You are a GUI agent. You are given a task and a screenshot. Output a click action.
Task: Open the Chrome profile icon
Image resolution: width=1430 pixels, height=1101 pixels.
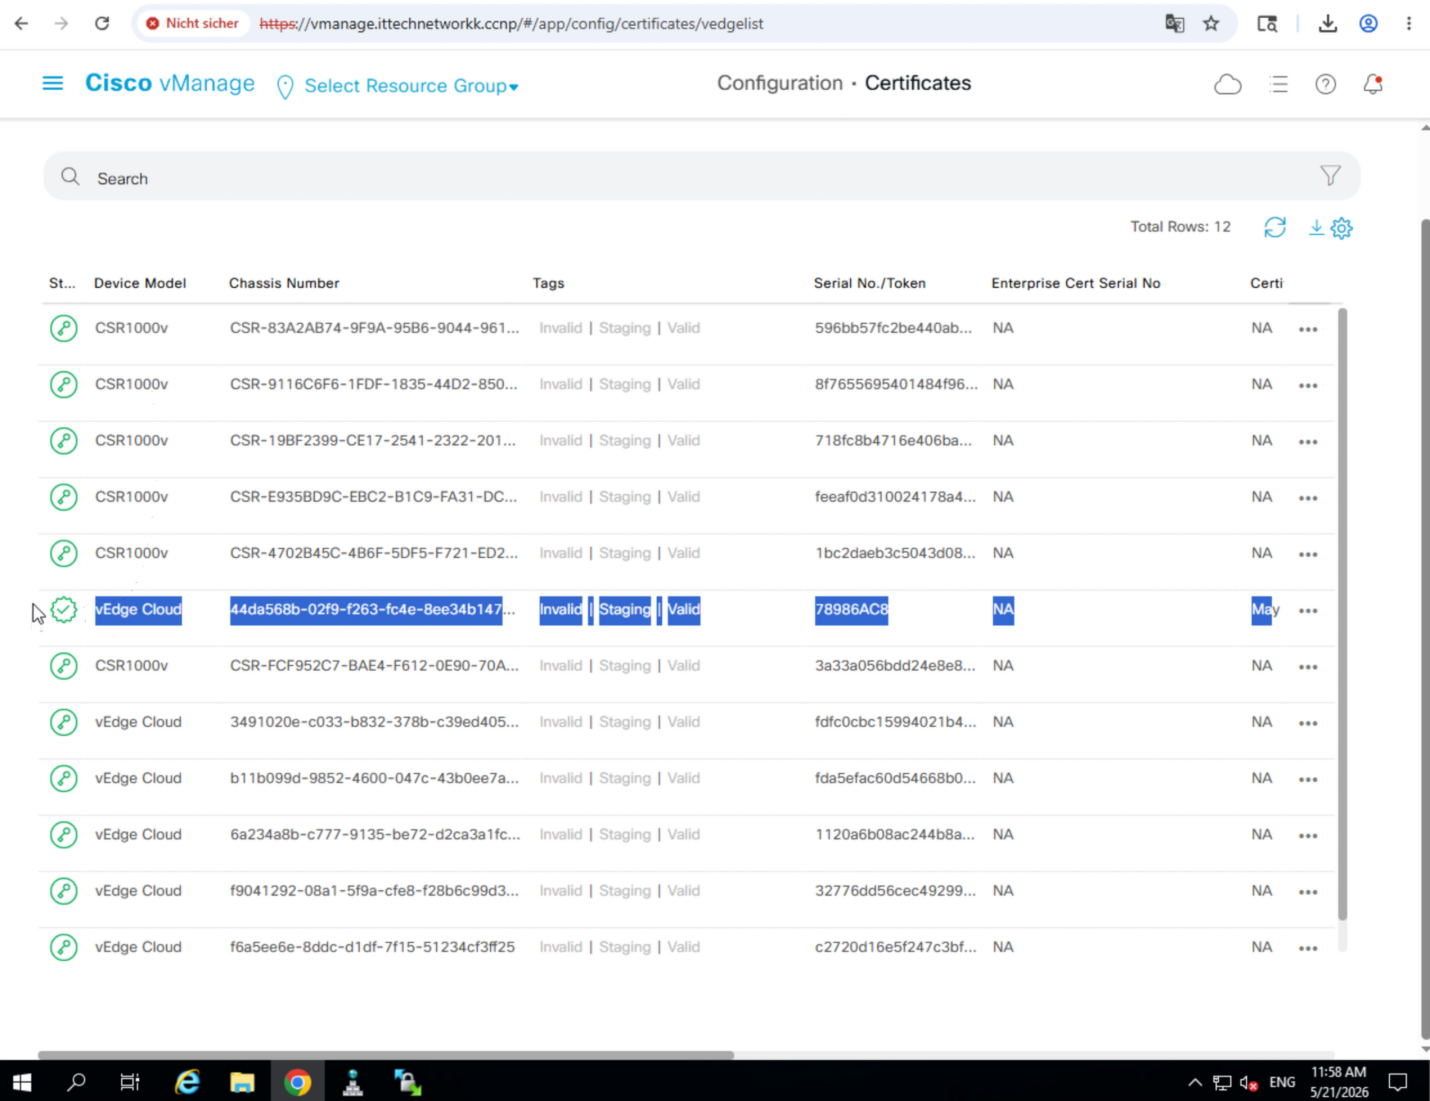tap(1368, 23)
